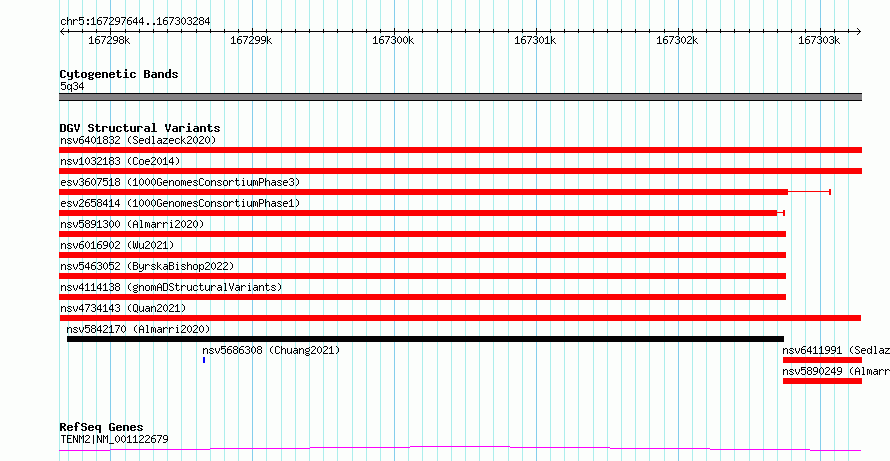Click the black bar of nsv5842170
Image resolution: width=890 pixels, height=461 pixels.
point(425,339)
